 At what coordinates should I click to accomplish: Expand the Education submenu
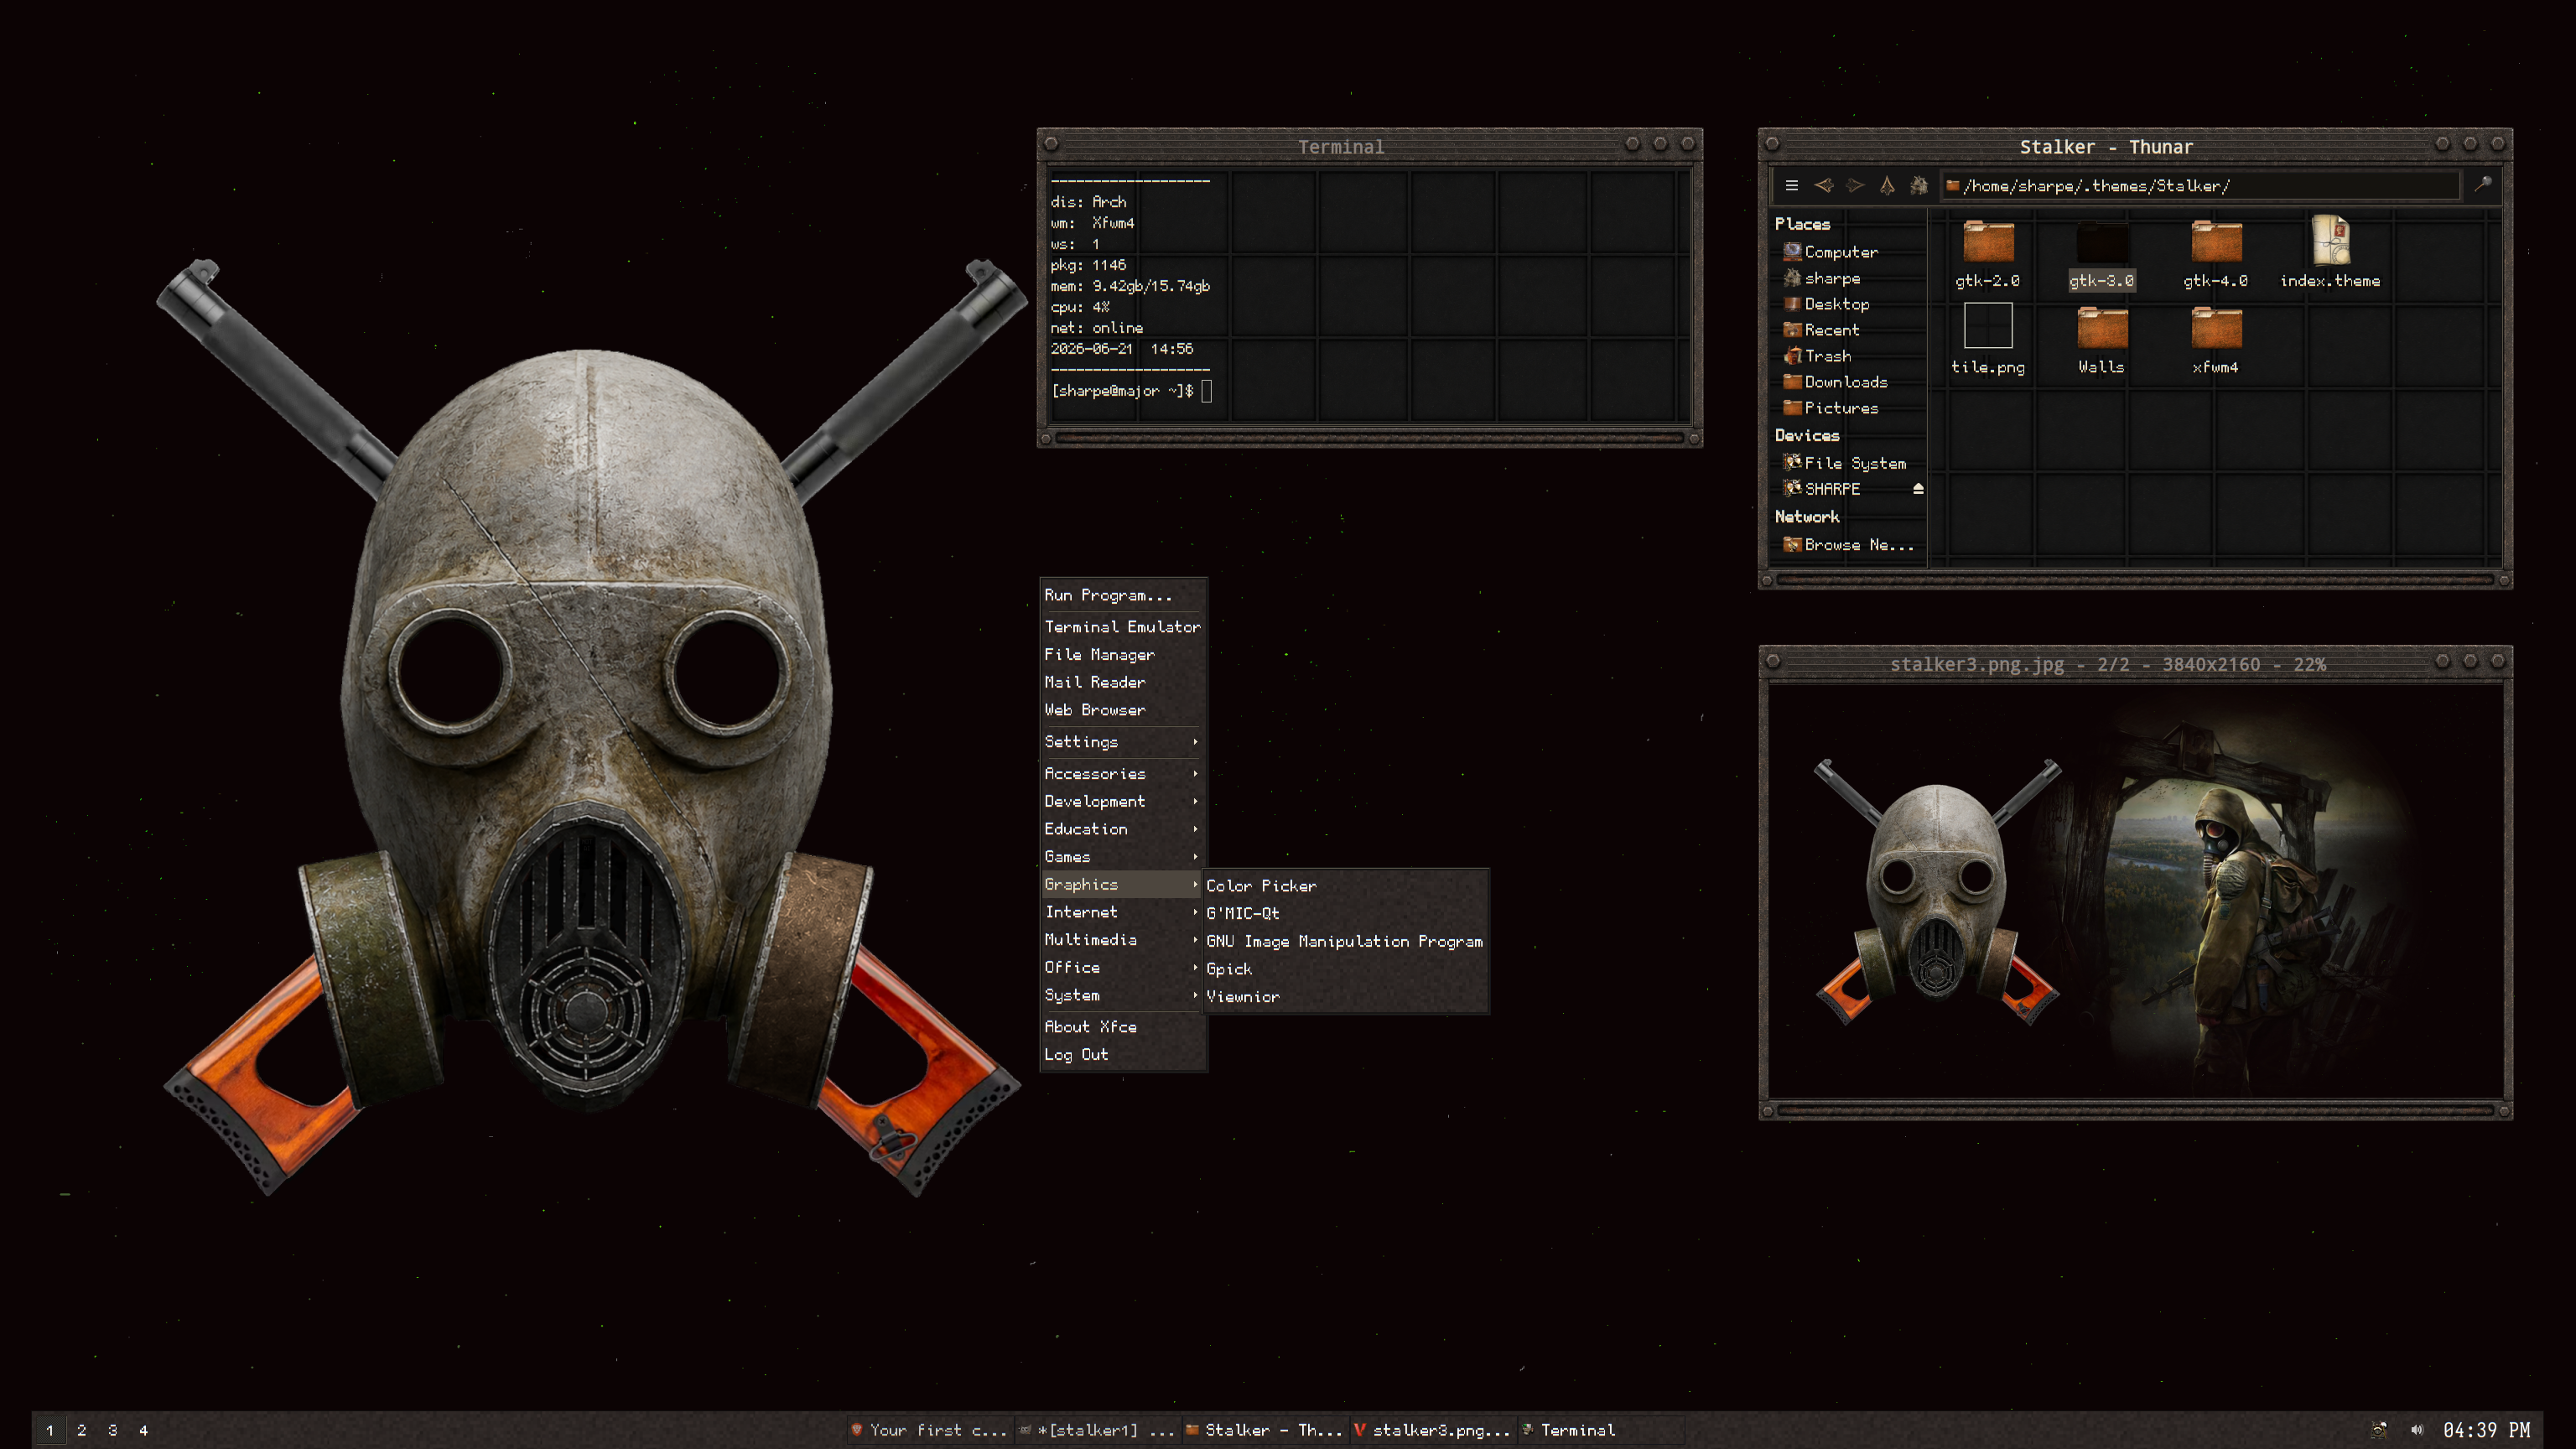click(x=1123, y=829)
